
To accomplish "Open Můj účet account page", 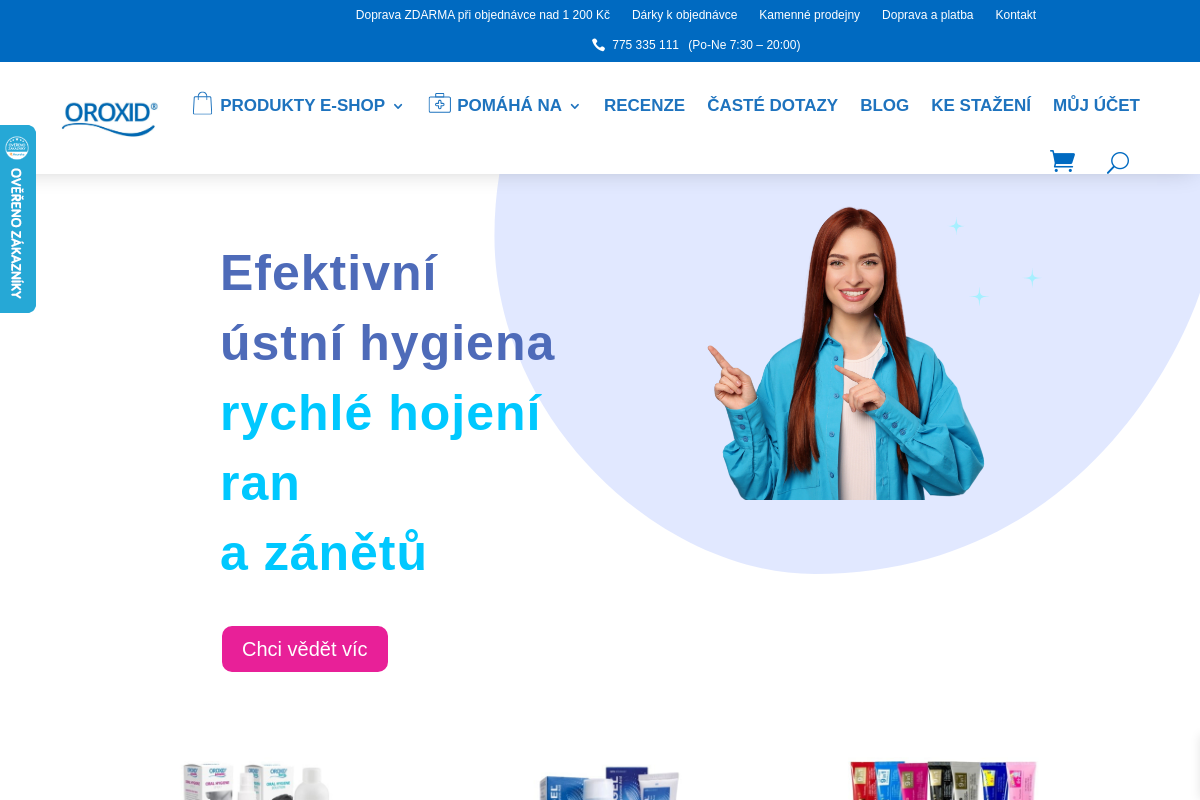I will click(x=1095, y=105).
